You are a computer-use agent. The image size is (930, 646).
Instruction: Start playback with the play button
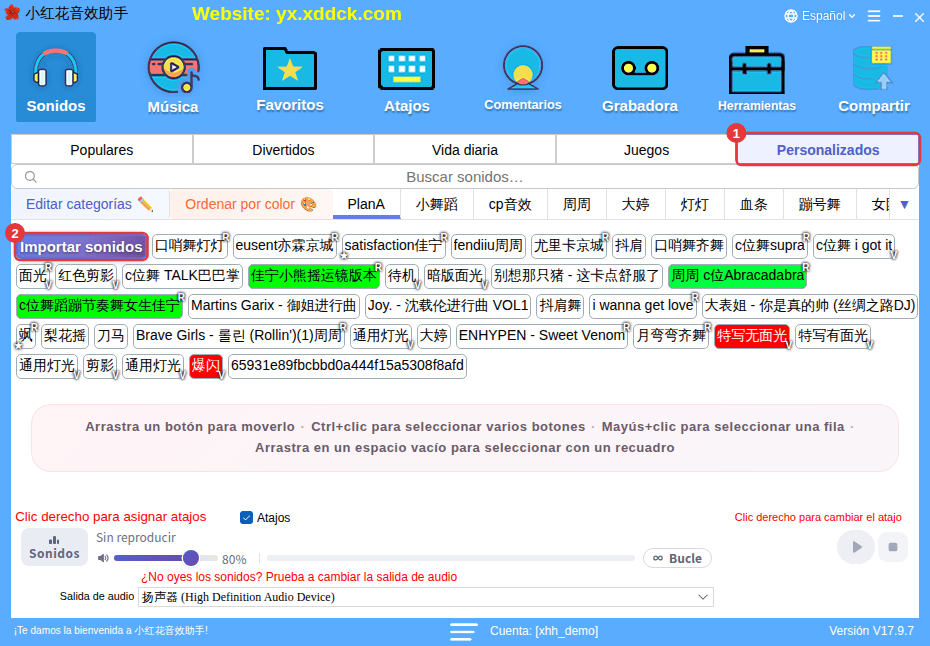(x=856, y=547)
